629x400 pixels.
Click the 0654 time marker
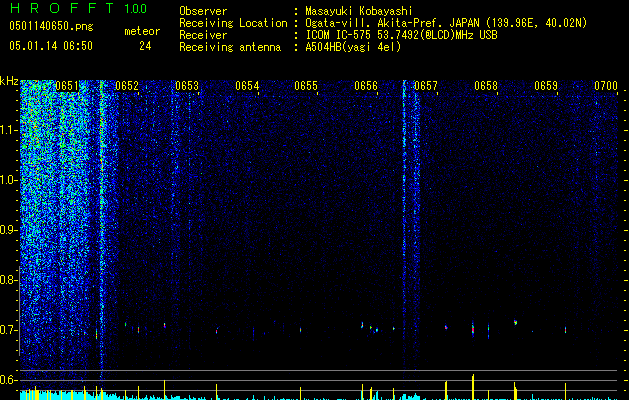pyautogui.click(x=247, y=86)
